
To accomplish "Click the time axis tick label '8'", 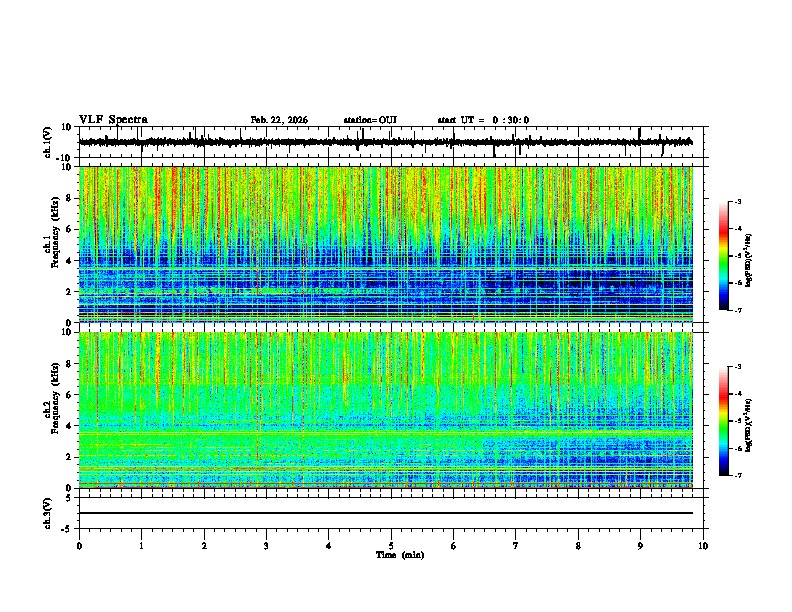I will 578,546.
